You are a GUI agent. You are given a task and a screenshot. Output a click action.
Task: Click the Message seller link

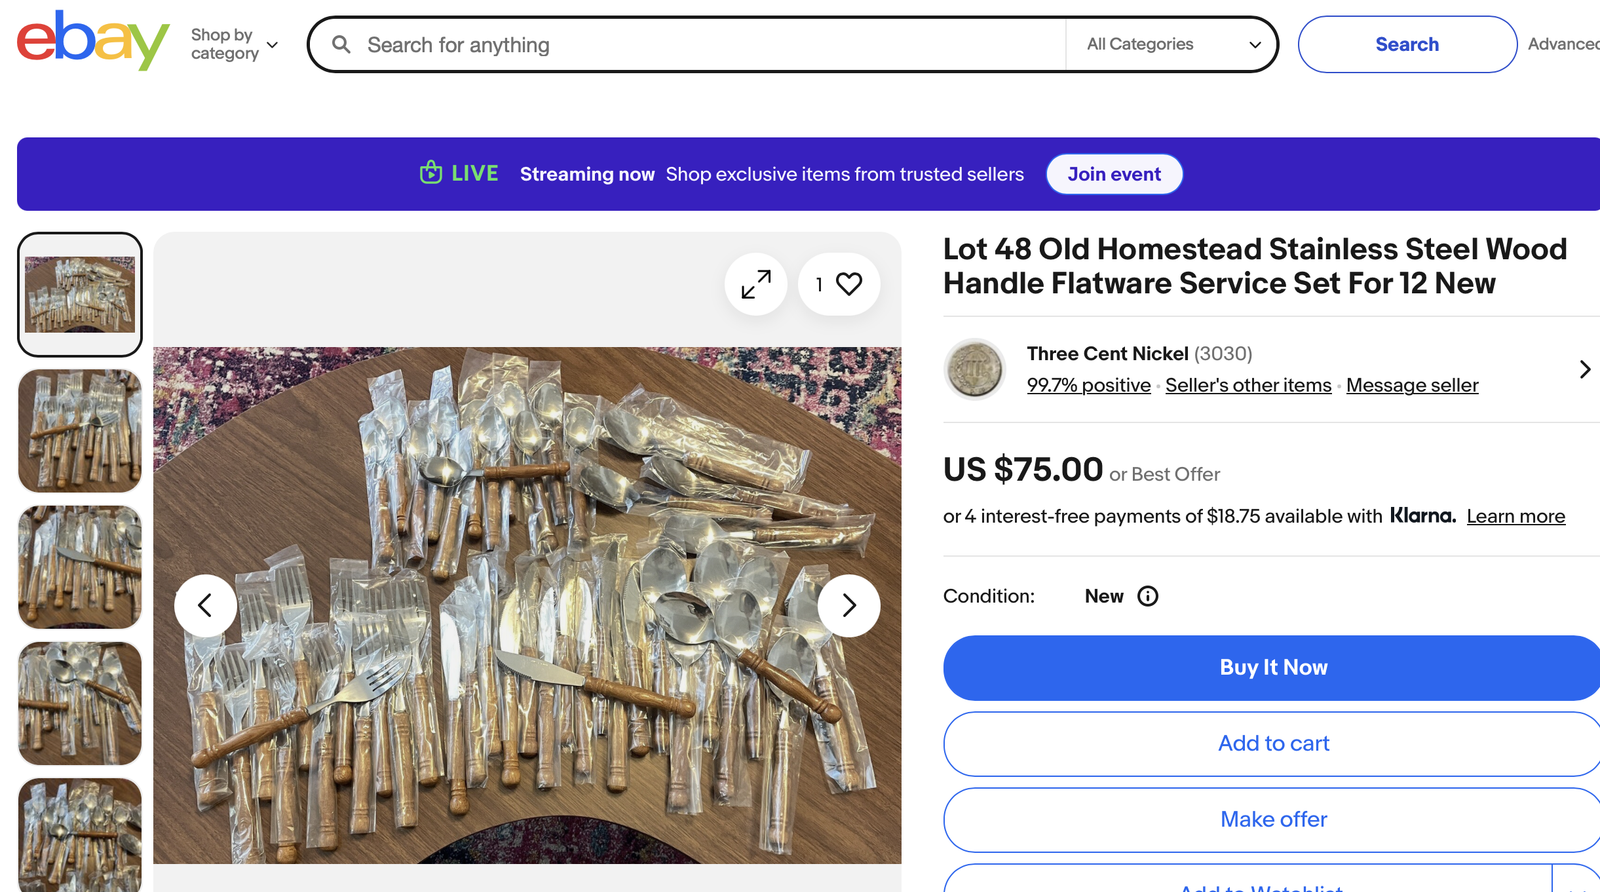point(1412,385)
